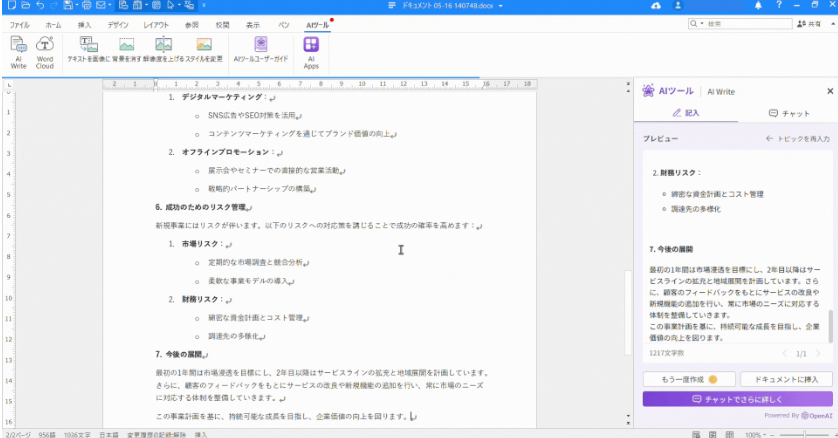Click the テキストを画像に tool
Viewport: 838px width, 438px height.
pyautogui.click(x=88, y=50)
